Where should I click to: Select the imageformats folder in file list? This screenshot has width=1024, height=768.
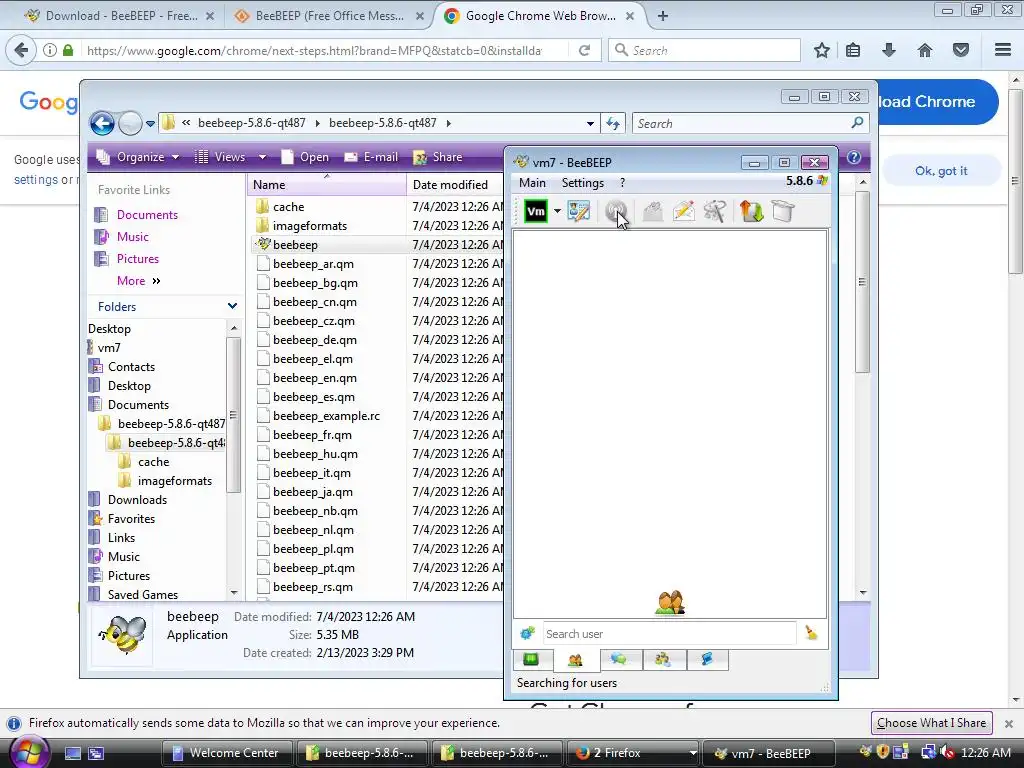point(310,225)
